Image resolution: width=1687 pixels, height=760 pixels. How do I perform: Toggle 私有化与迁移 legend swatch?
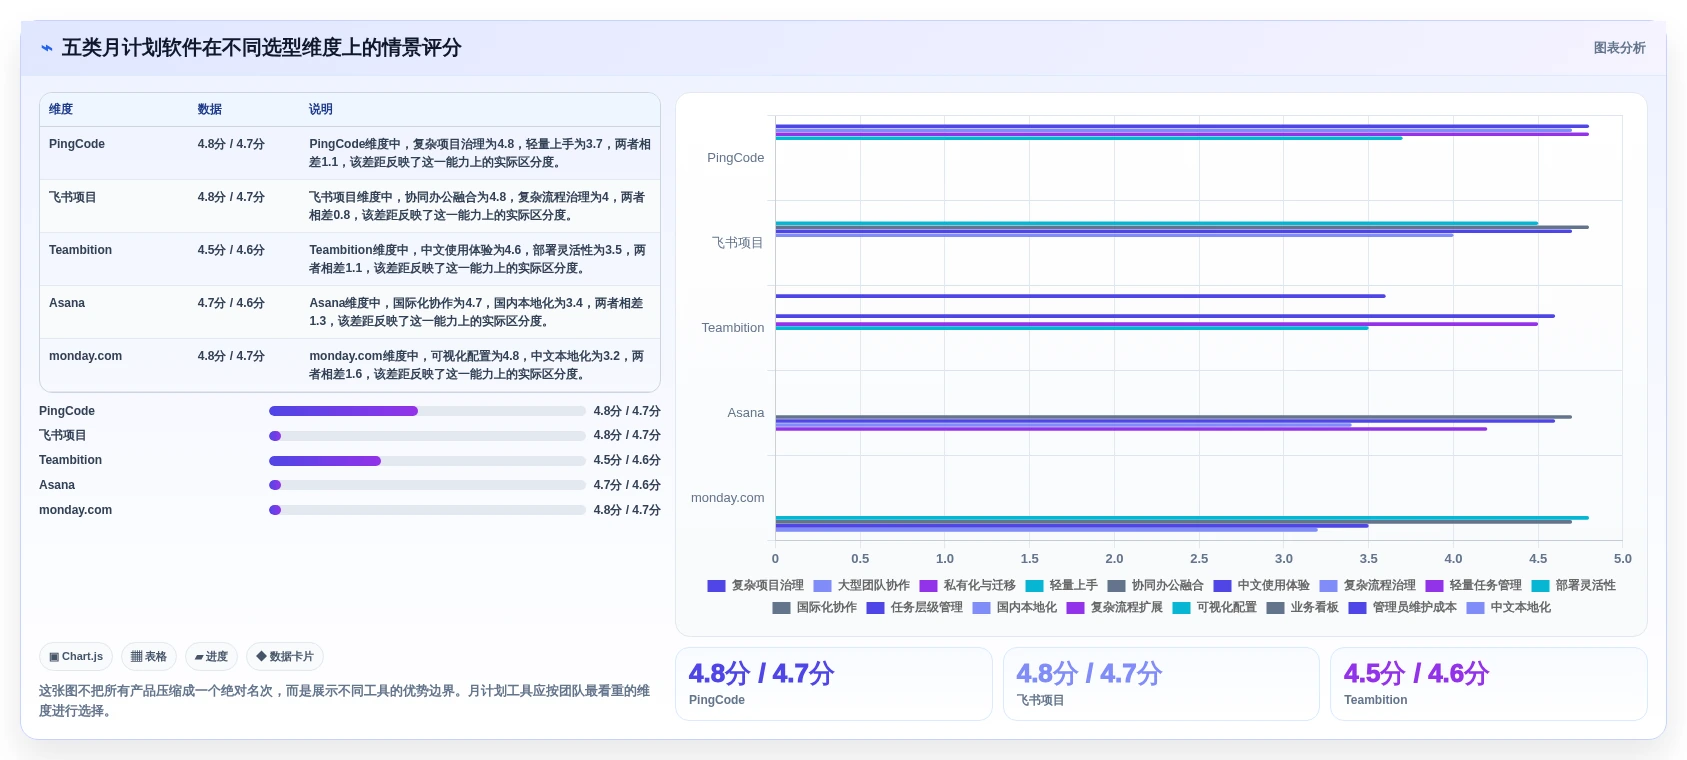[x=928, y=586]
